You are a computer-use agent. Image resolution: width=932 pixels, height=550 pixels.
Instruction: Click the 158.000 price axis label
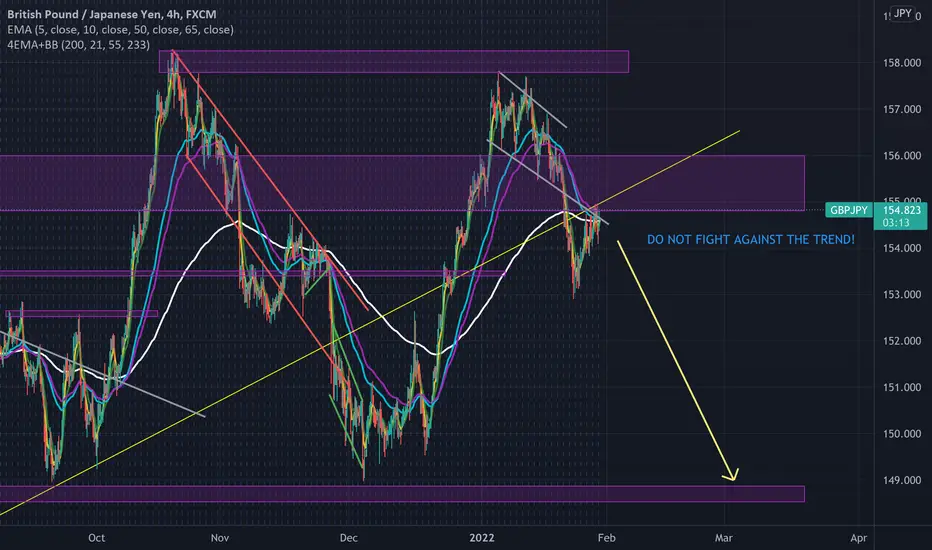(x=902, y=63)
